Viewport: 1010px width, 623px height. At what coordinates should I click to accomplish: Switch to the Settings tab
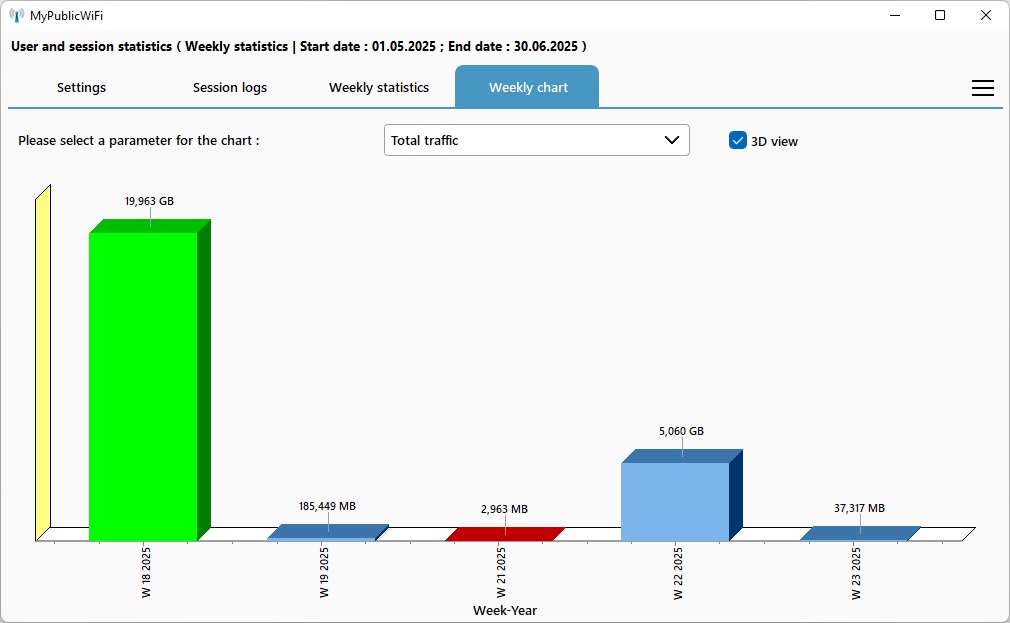pos(81,88)
